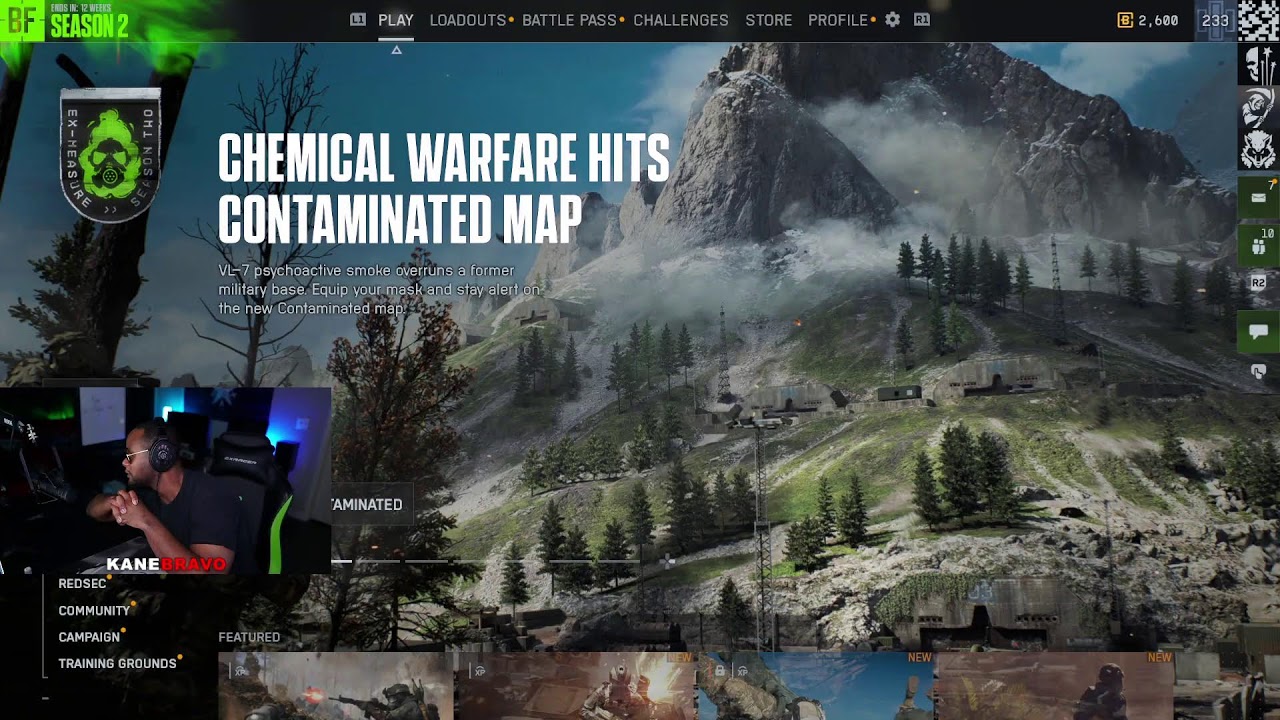
Task: Click the crosshair icon ending carousel bar
Action: pyautogui.click(x=668, y=562)
